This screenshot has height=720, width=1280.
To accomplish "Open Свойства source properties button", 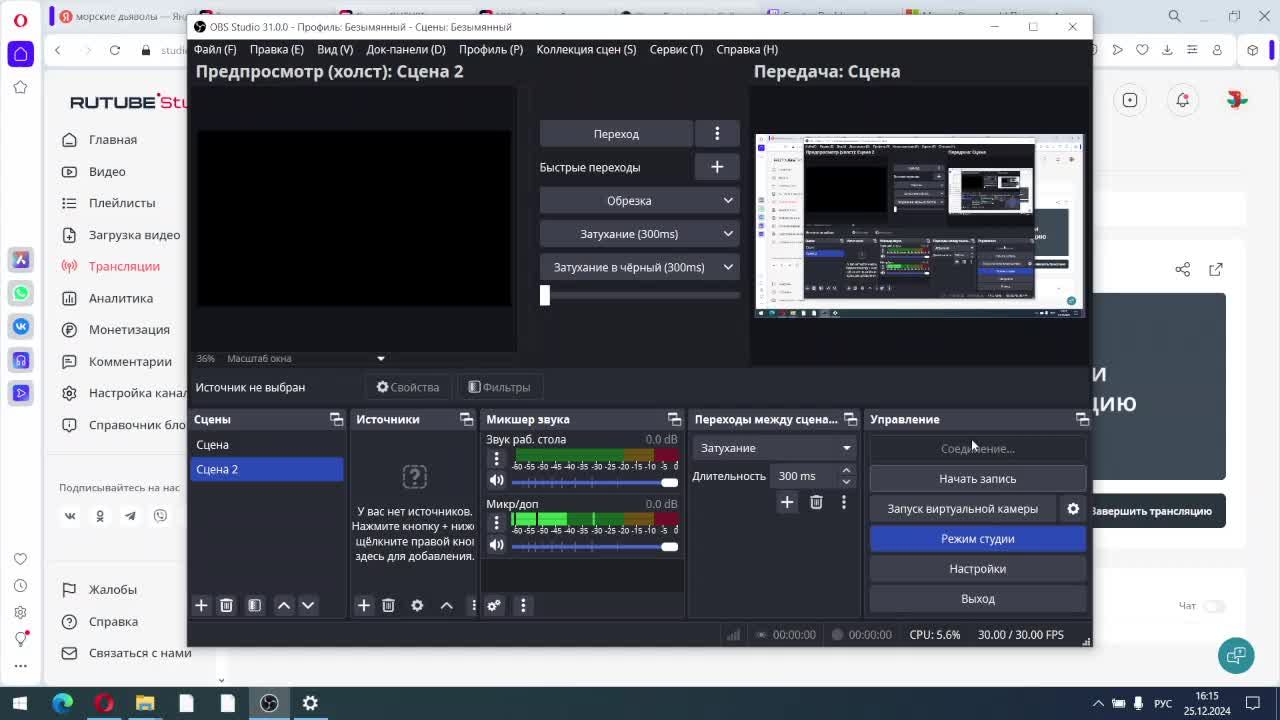I will click(407, 387).
